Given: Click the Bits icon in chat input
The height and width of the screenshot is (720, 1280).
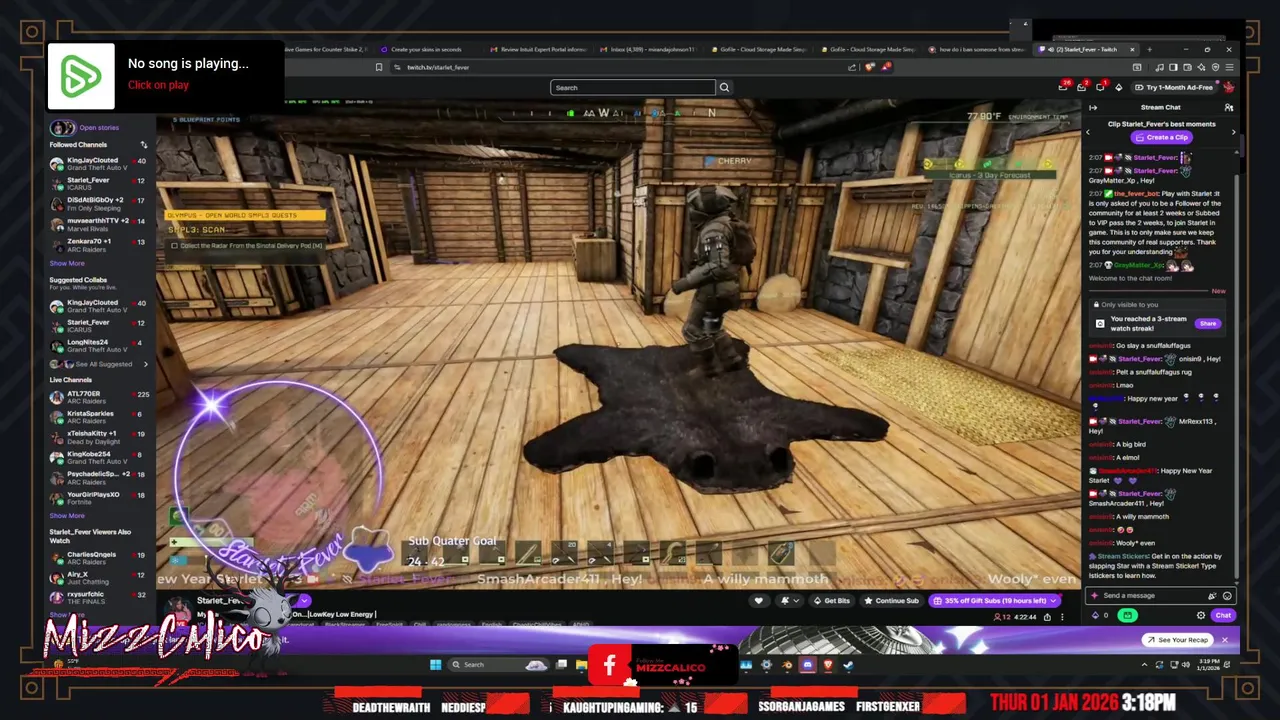Looking at the screenshot, I should coord(1211,596).
